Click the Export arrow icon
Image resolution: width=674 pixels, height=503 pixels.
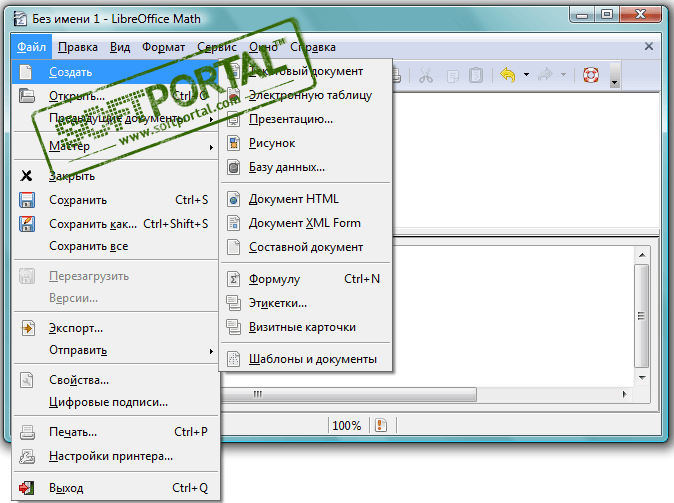(x=28, y=328)
